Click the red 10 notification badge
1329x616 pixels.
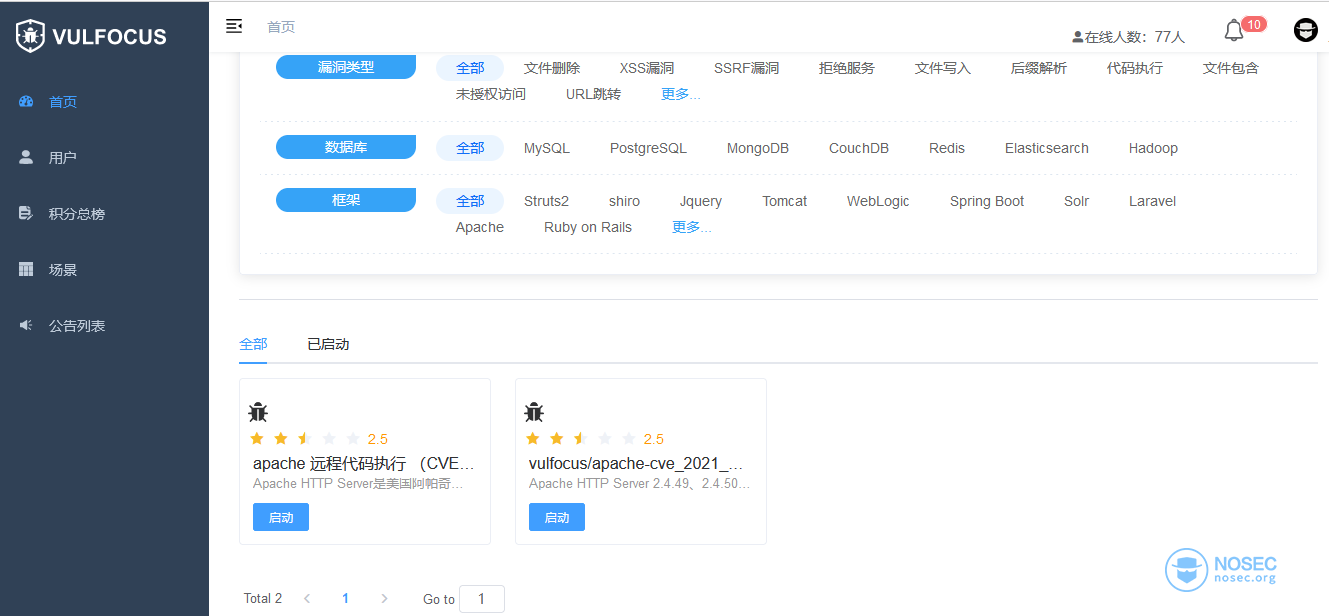click(1254, 24)
